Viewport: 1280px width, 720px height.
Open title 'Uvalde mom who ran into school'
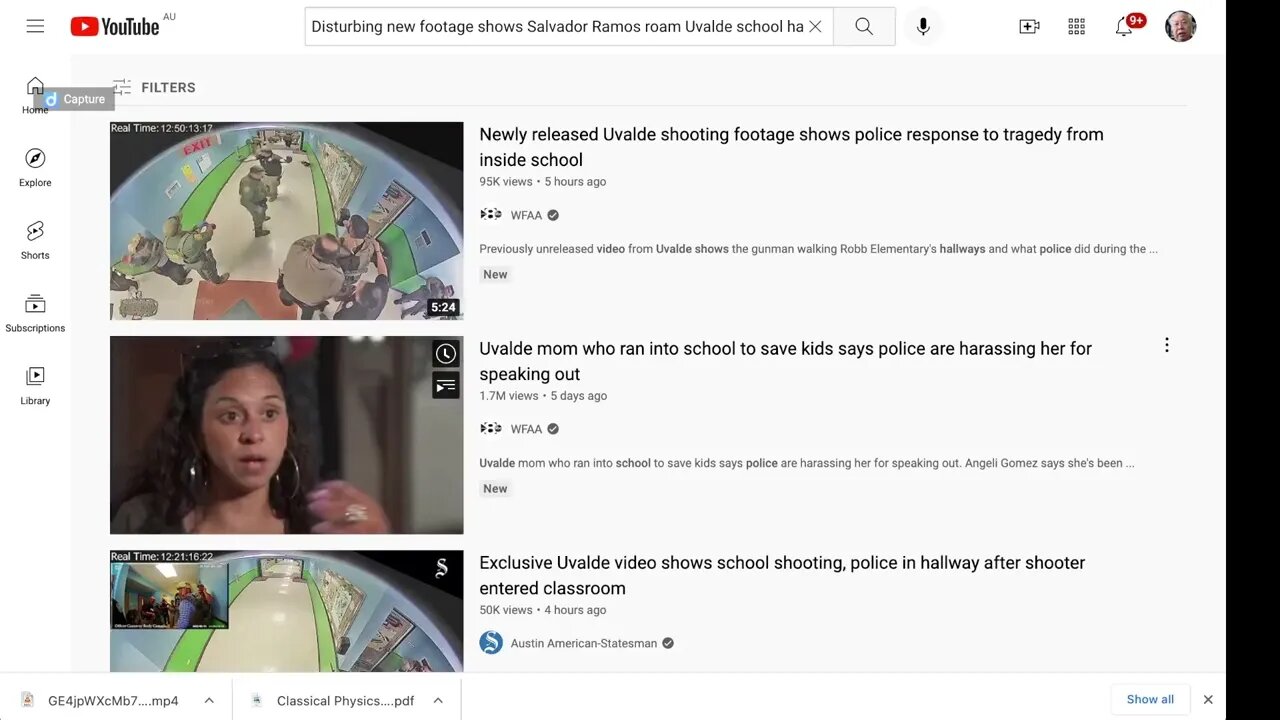pos(785,361)
